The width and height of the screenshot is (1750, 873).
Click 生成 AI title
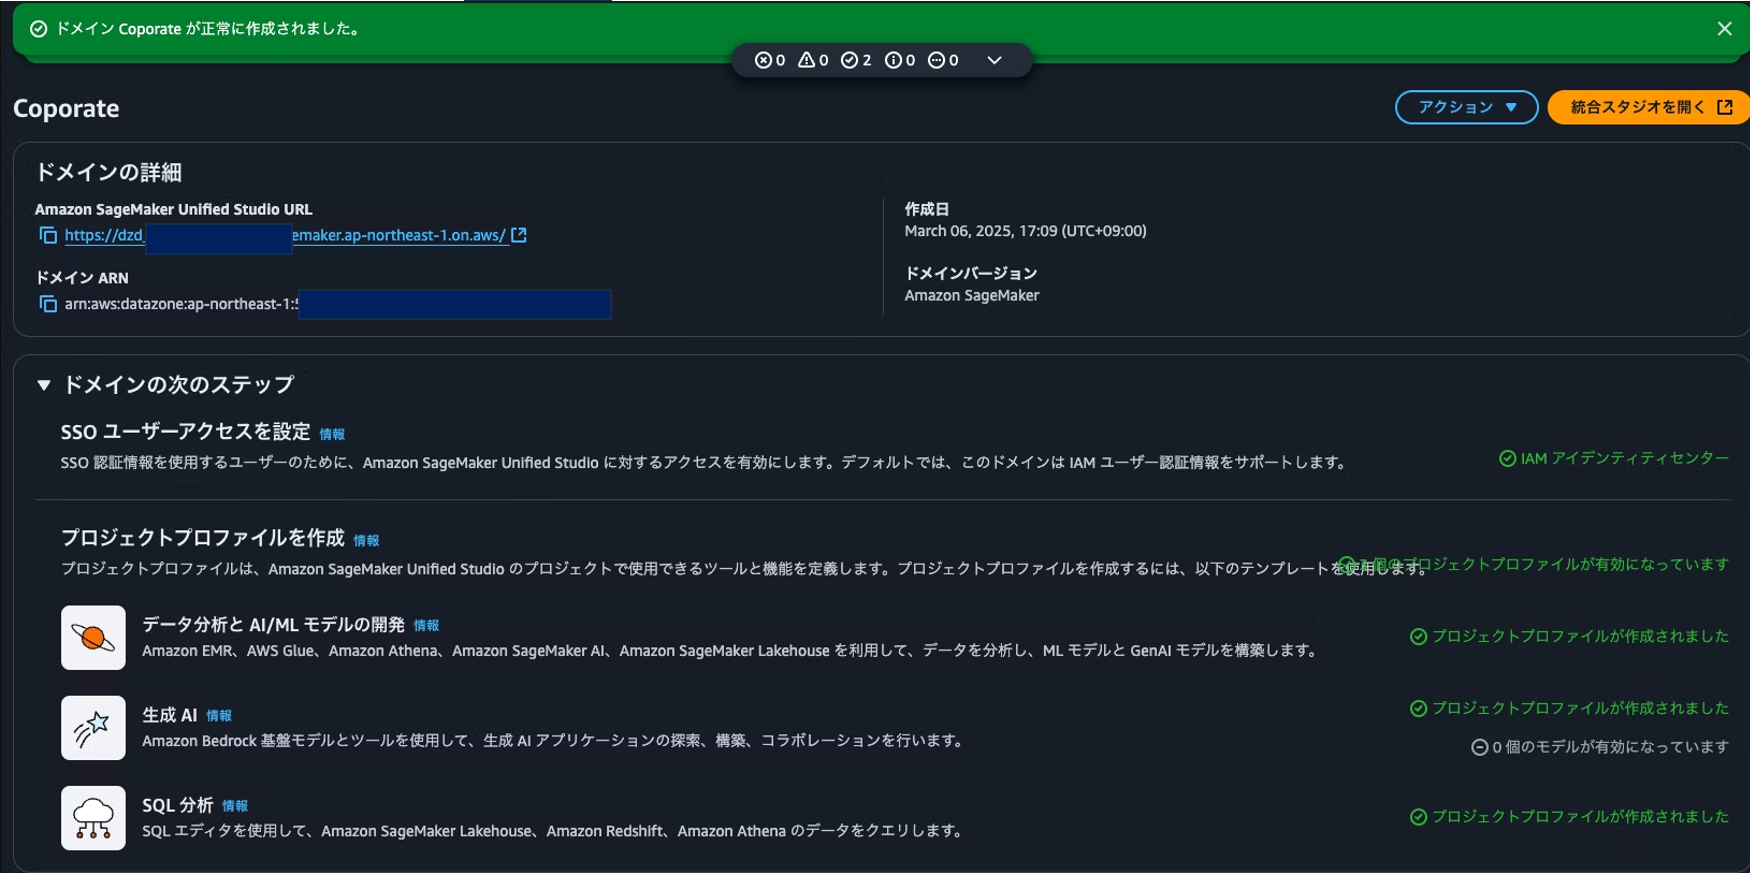click(169, 715)
